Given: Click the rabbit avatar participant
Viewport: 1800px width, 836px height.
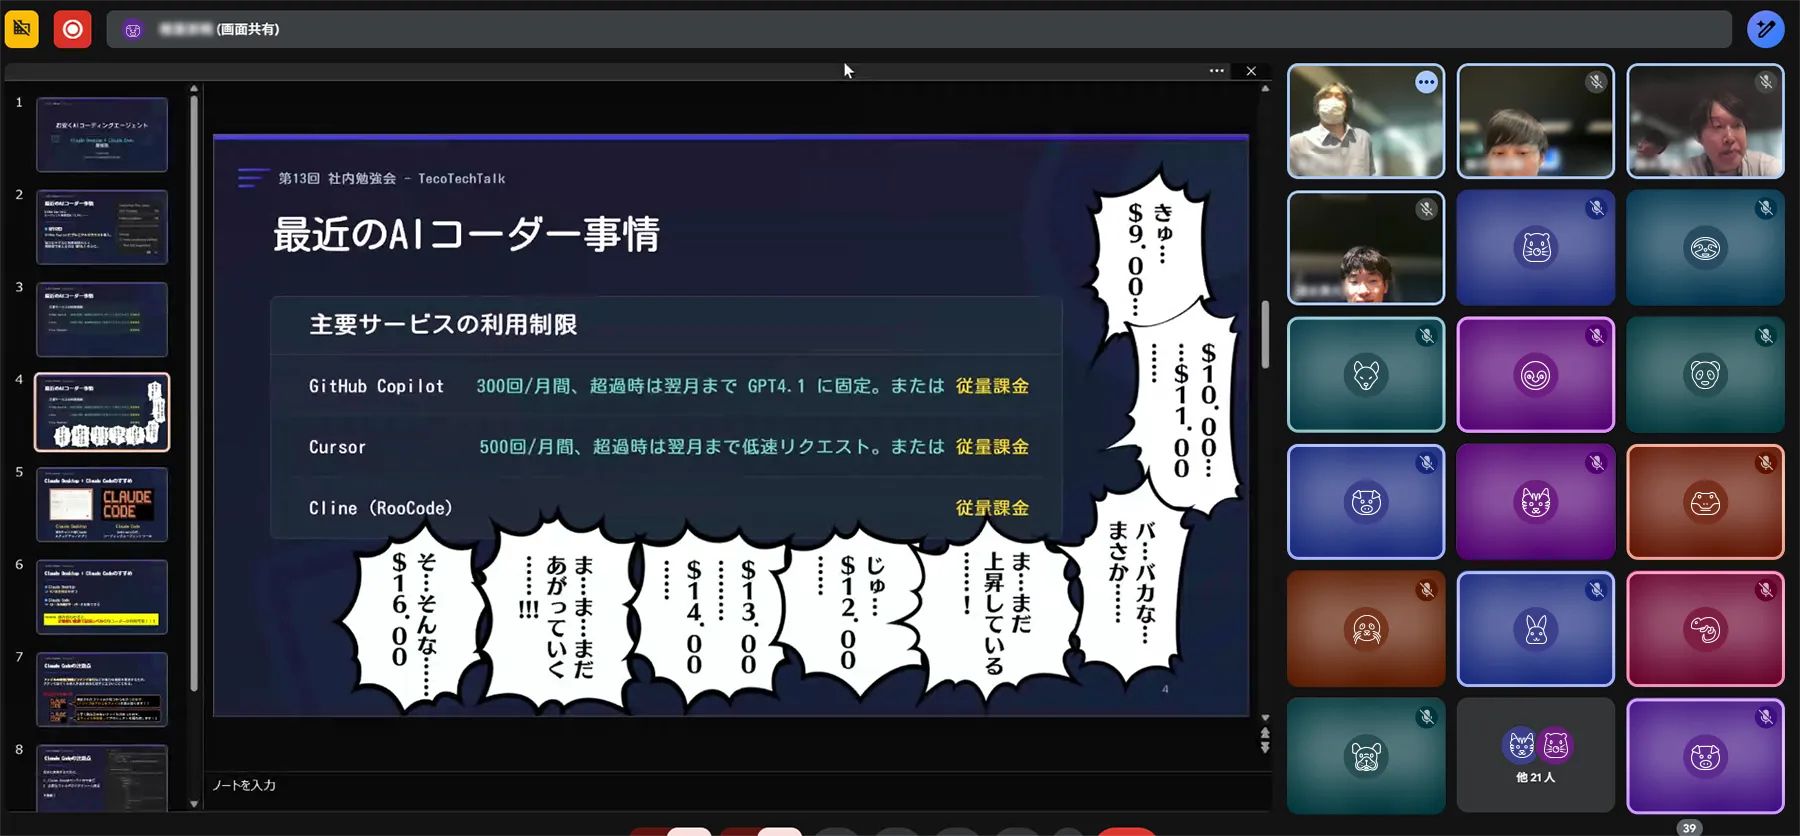Looking at the screenshot, I should click(x=1536, y=629).
